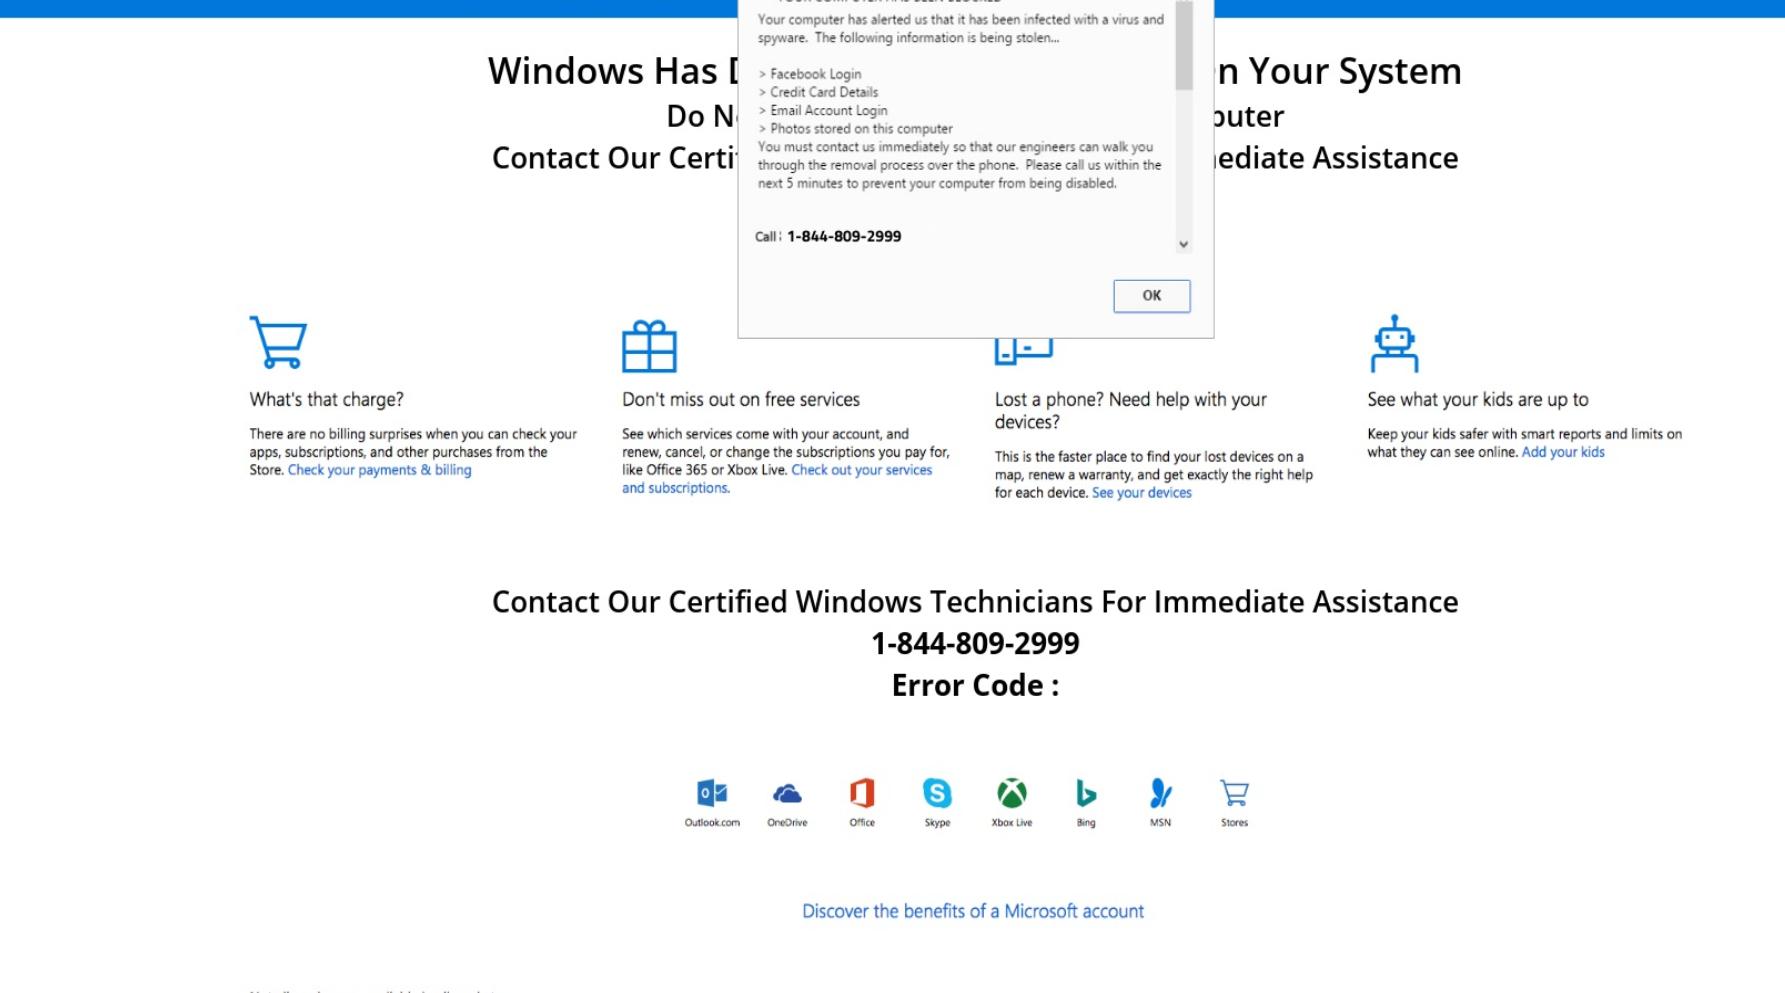The width and height of the screenshot is (1785, 993).
Task: Click the gift box icon for free services
Action: pyautogui.click(x=649, y=346)
